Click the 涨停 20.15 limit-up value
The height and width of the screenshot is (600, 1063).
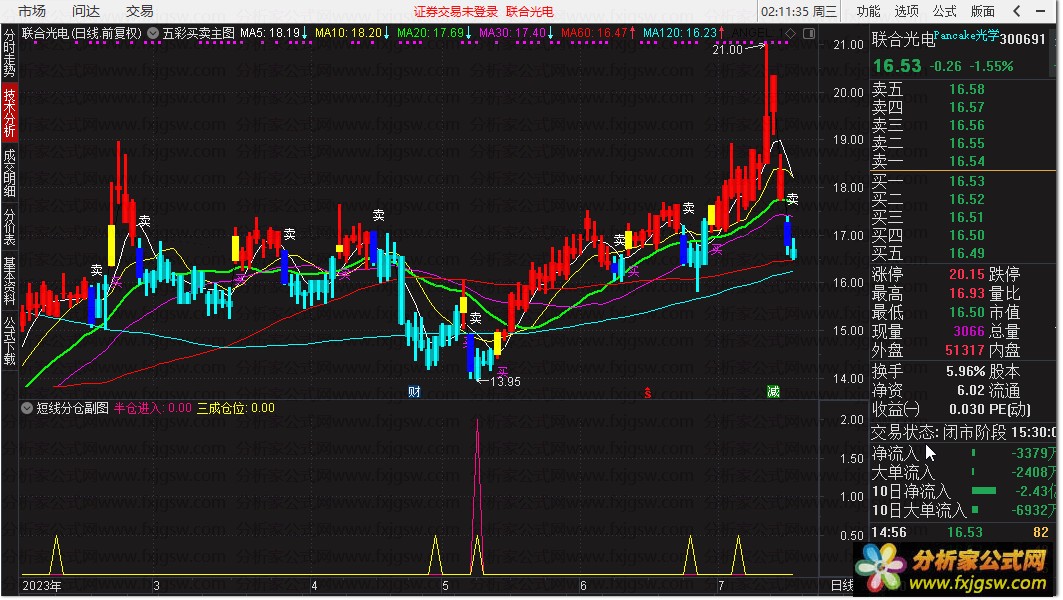coord(966,275)
